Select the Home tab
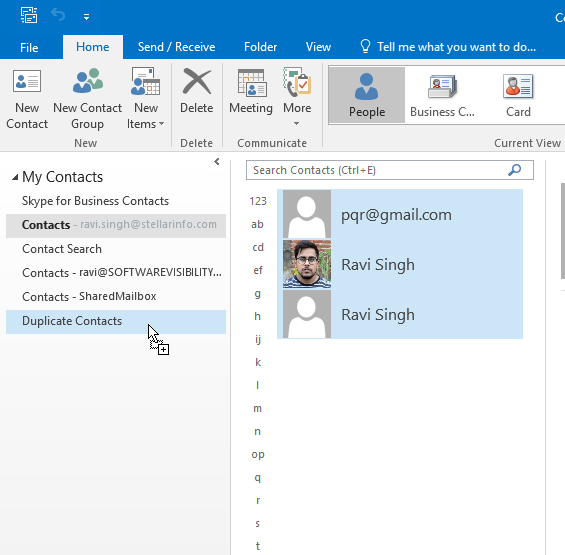This screenshot has height=555, width=565. pyautogui.click(x=93, y=47)
